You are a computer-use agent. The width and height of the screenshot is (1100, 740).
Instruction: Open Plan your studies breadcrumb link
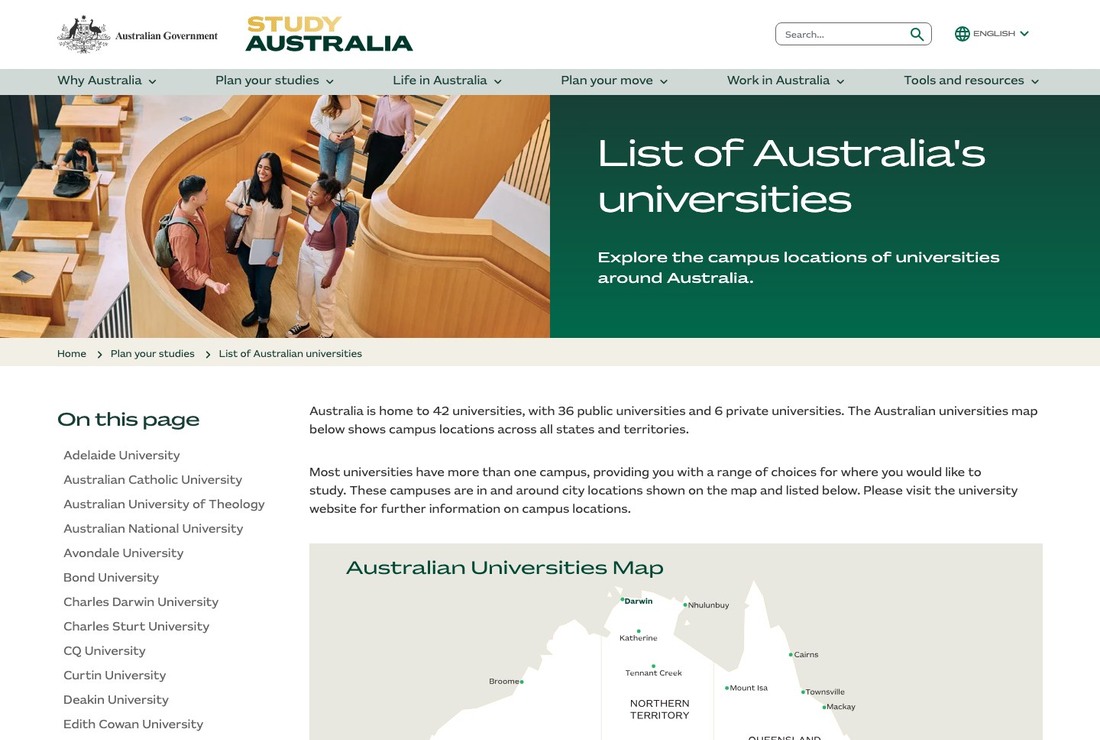(x=152, y=354)
